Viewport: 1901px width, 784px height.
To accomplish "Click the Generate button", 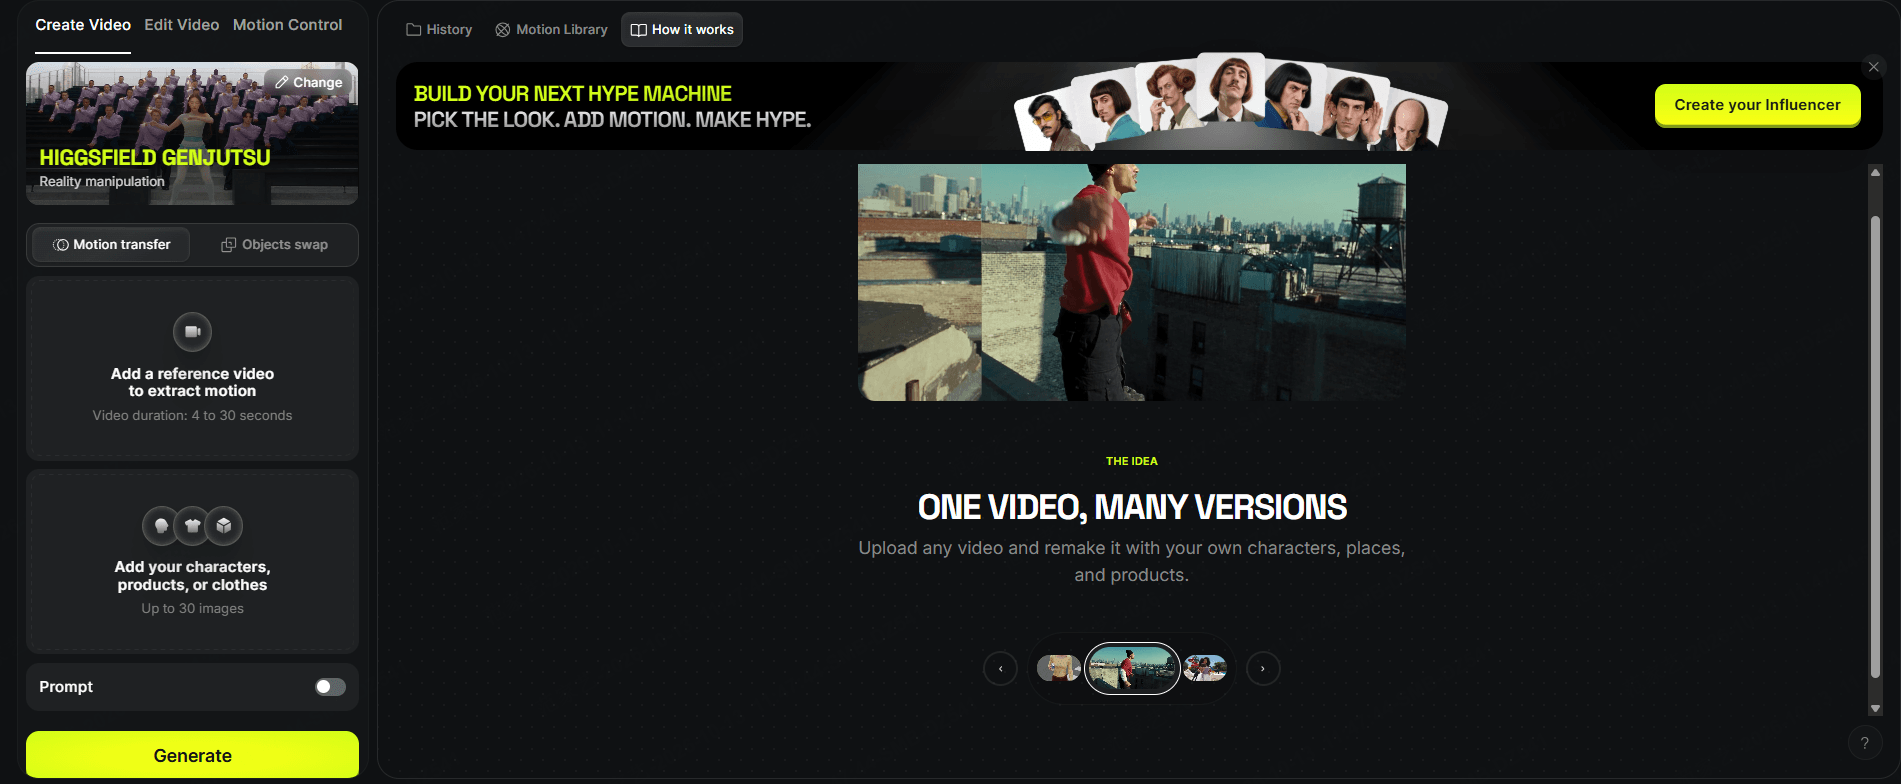I will coord(192,755).
